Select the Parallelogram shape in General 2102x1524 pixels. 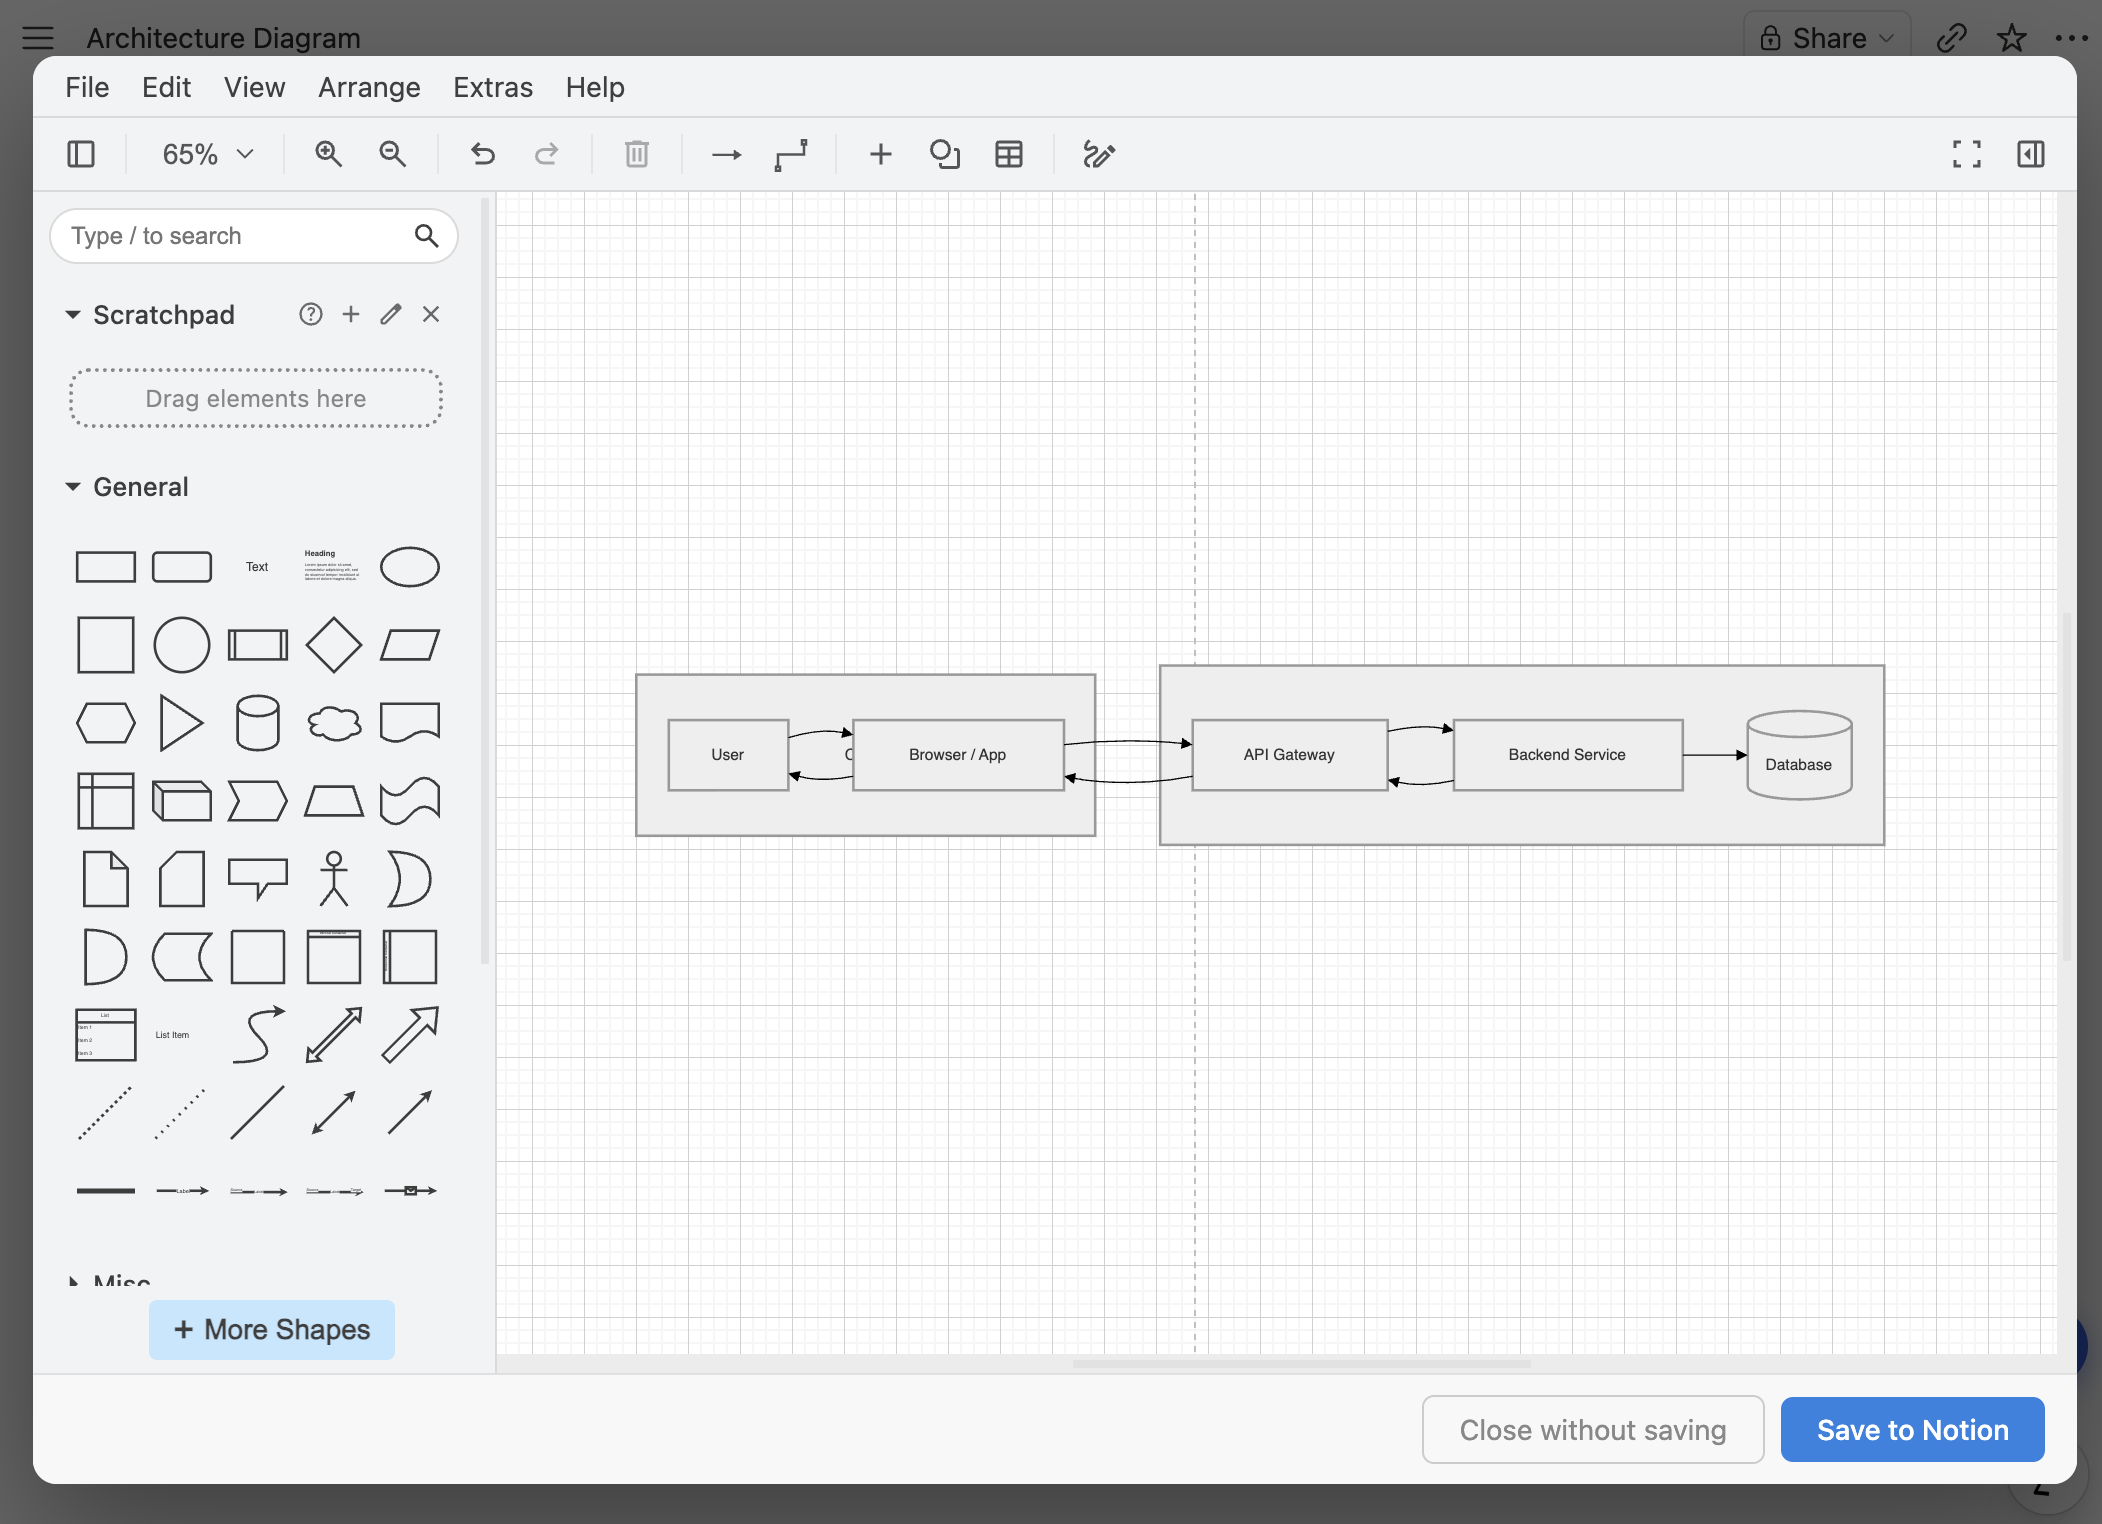coord(410,645)
